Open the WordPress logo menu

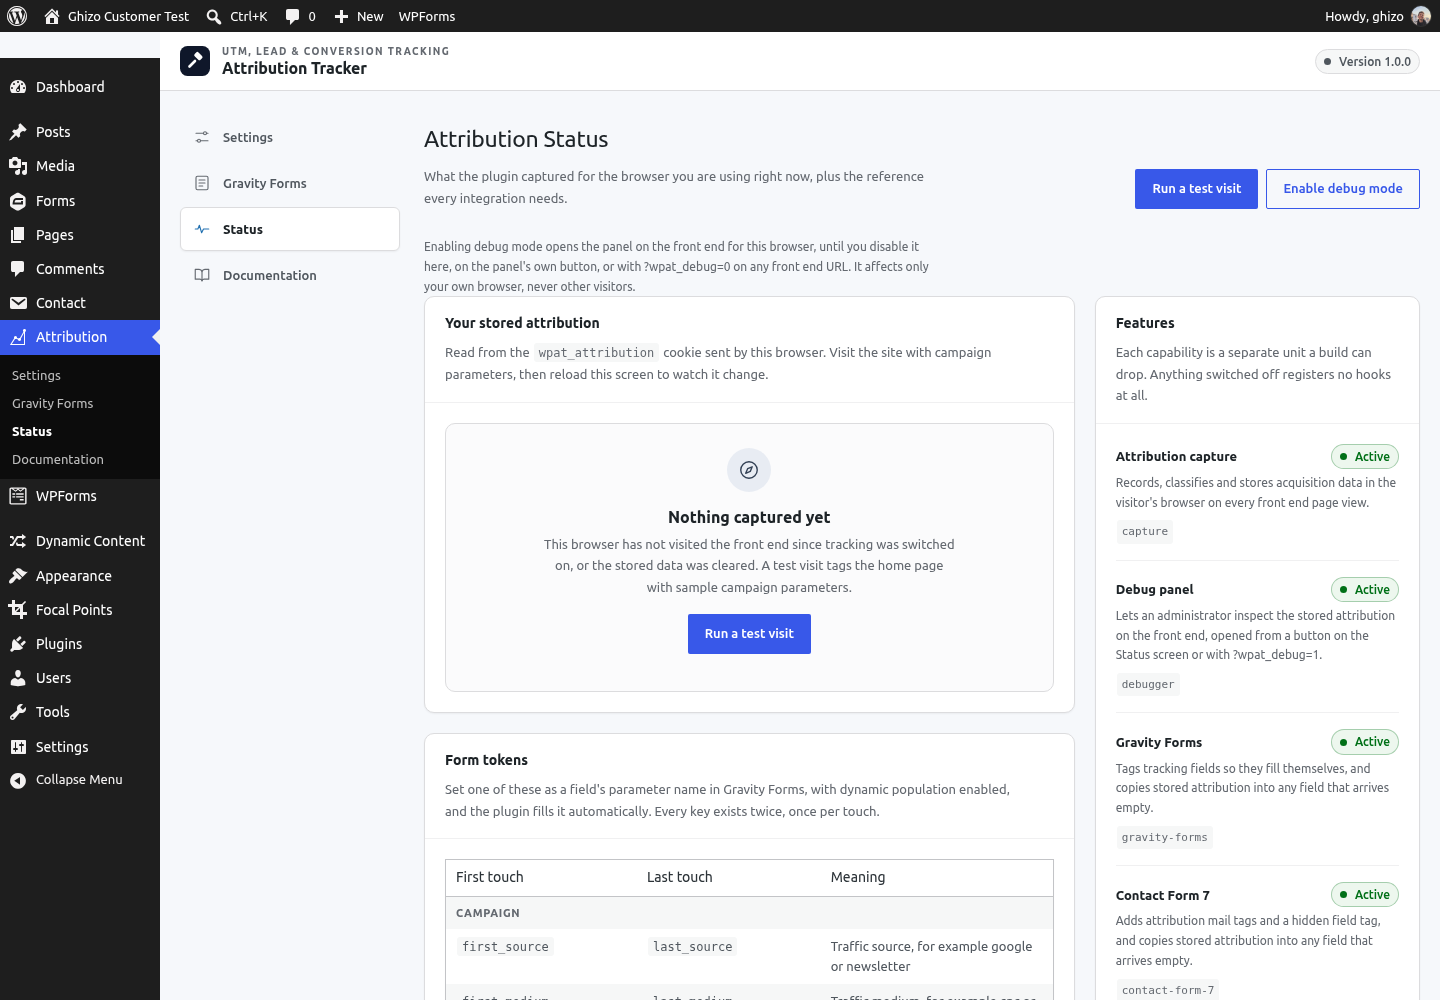tap(17, 16)
